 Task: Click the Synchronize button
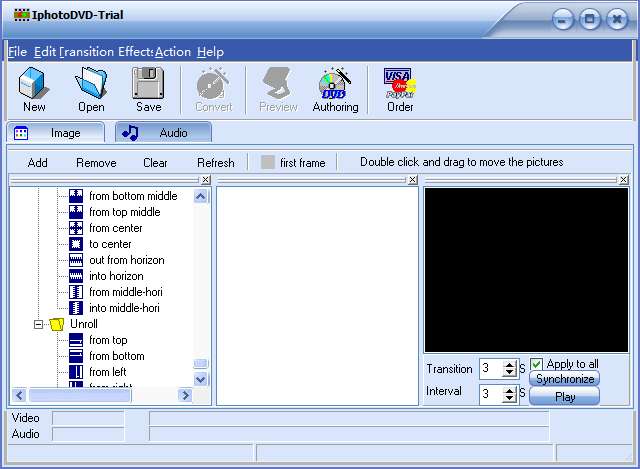(565, 379)
